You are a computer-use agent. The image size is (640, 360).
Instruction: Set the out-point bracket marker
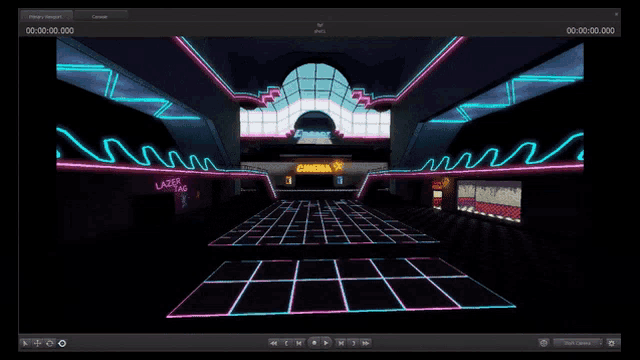(x=353, y=343)
